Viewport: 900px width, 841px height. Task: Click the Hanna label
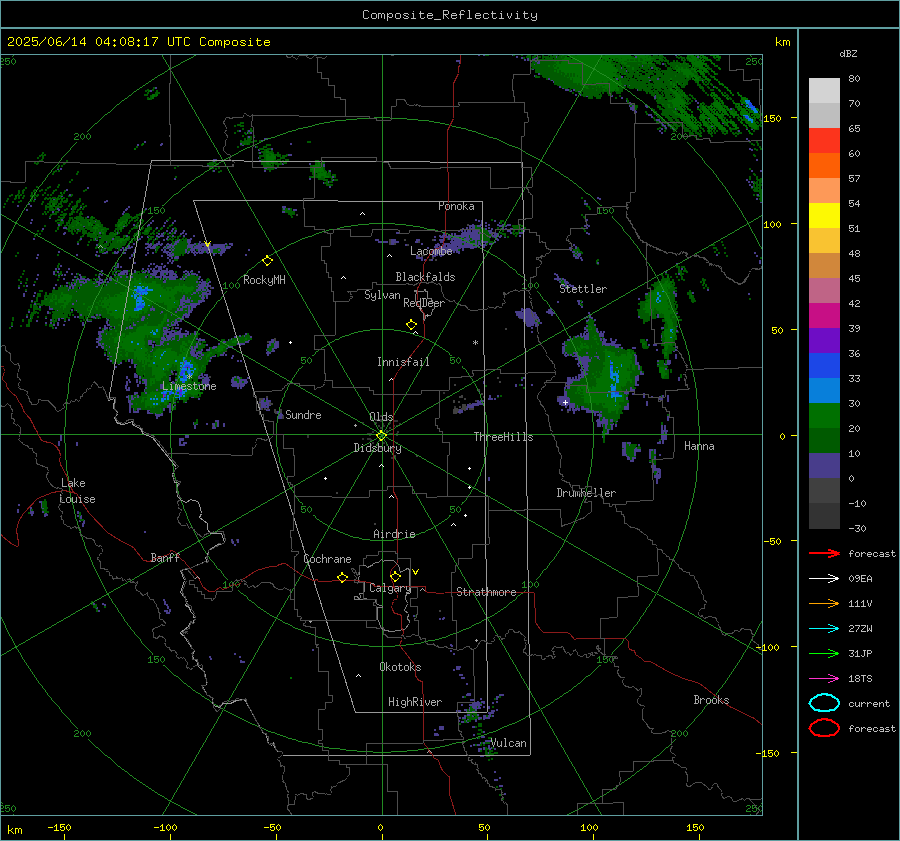(x=699, y=446)
